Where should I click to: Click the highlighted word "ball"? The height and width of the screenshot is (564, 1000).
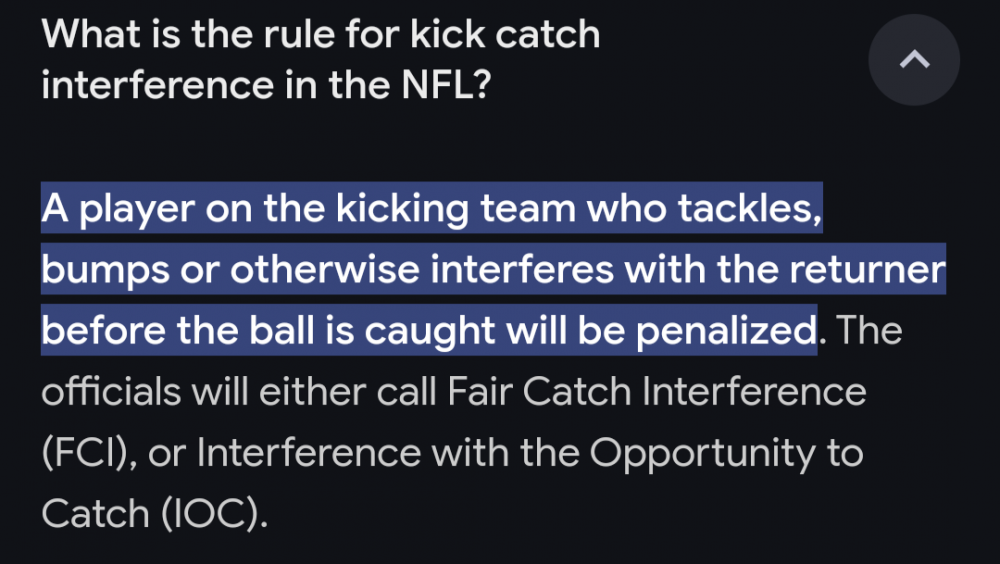click(x=324, y=330)
